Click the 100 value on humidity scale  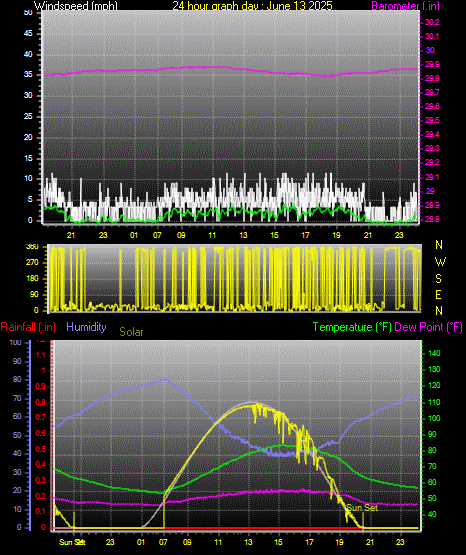(x=16, y=342)
